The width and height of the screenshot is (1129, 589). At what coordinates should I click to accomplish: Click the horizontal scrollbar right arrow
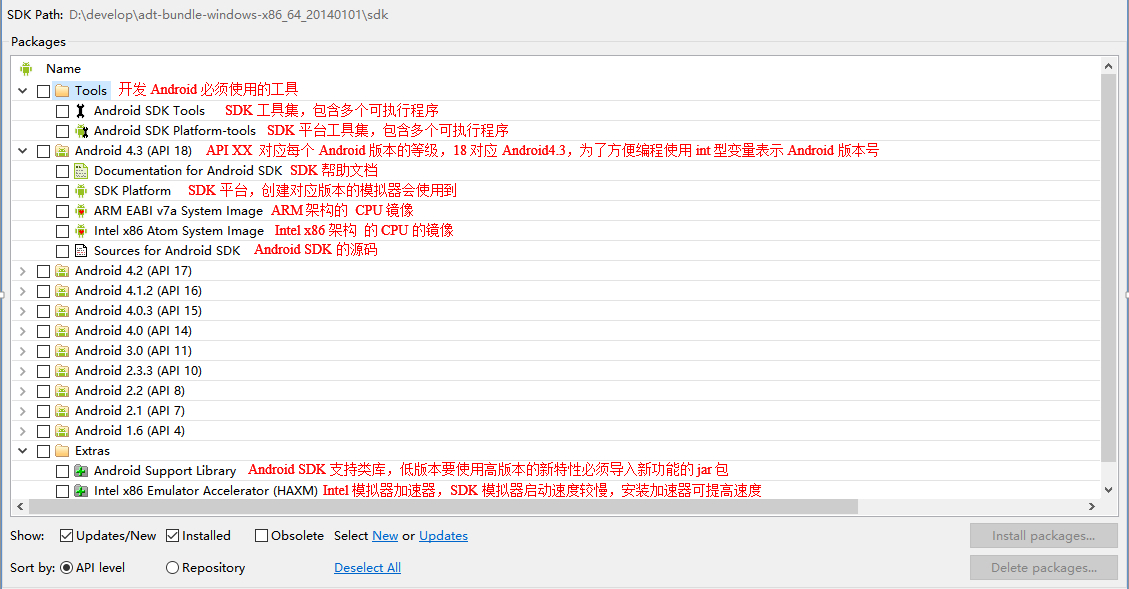pos(1092,506)
